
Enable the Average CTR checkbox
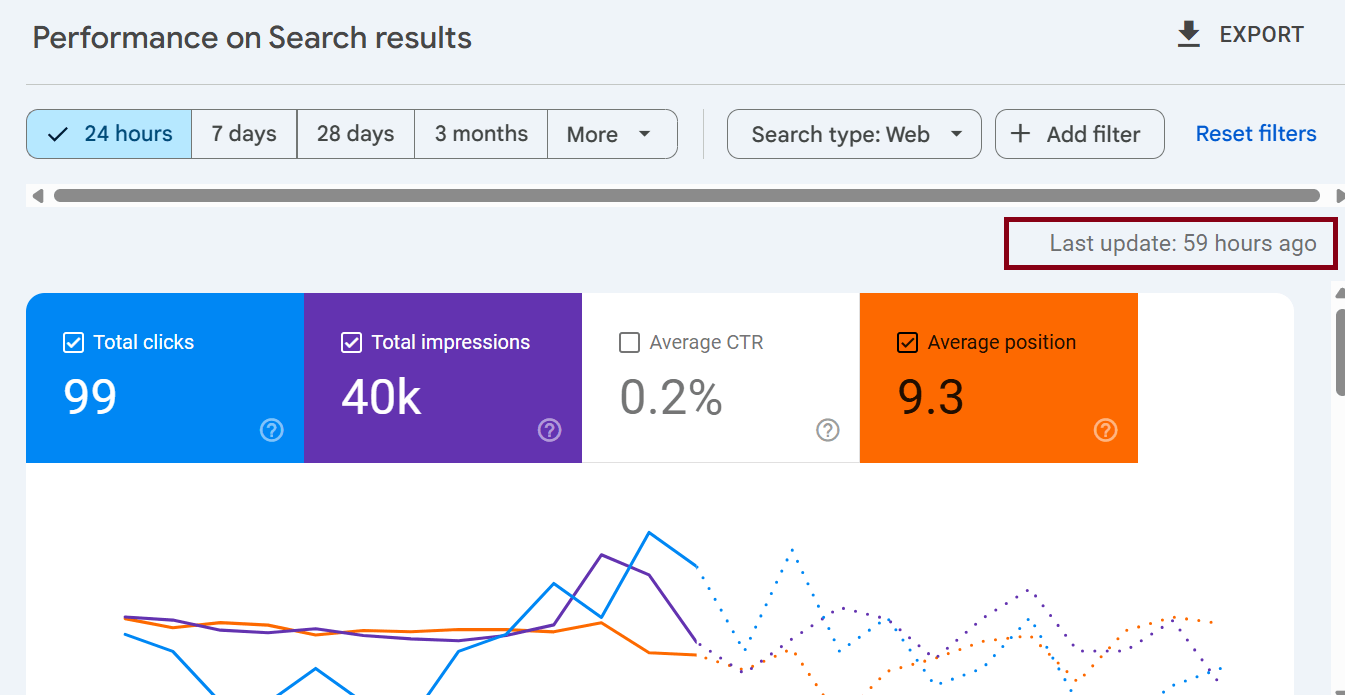[x=629, y=342]
